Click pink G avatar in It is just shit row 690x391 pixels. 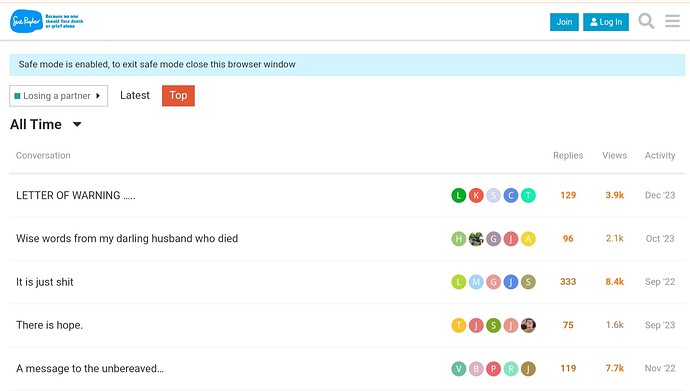click(x=493, y=282)
